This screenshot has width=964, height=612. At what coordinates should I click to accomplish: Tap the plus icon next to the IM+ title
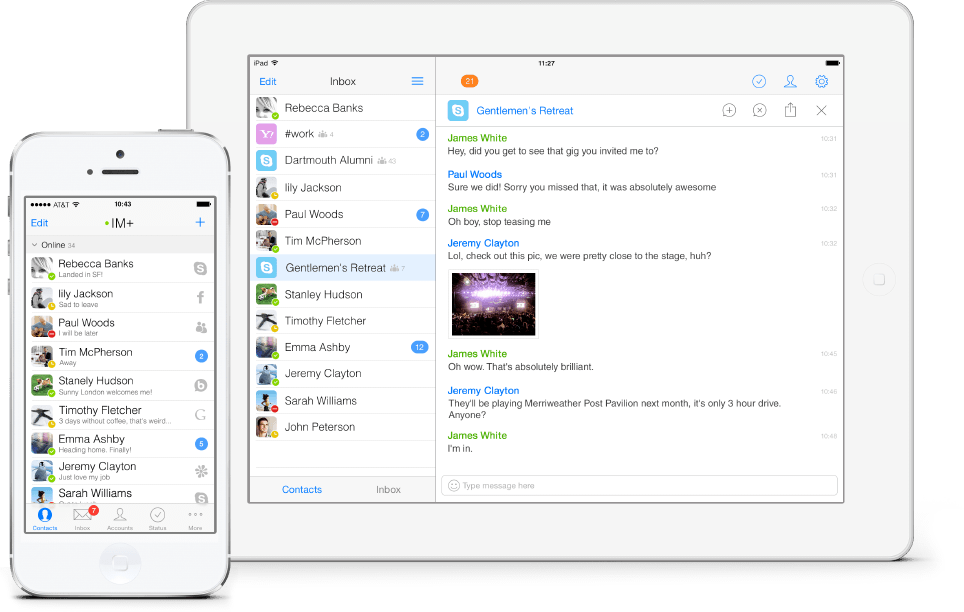click(199, 222)
